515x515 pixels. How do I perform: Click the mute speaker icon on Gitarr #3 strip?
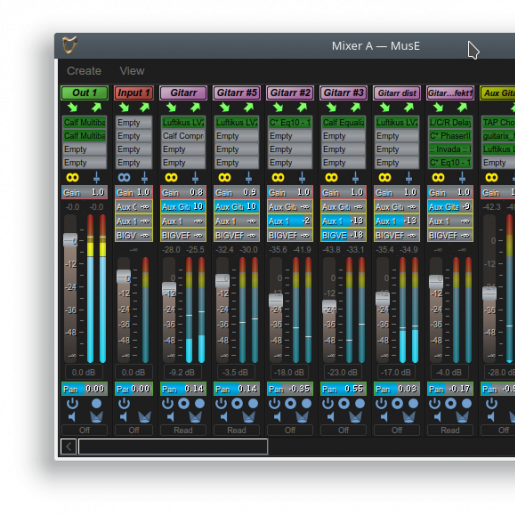point(331,417)
